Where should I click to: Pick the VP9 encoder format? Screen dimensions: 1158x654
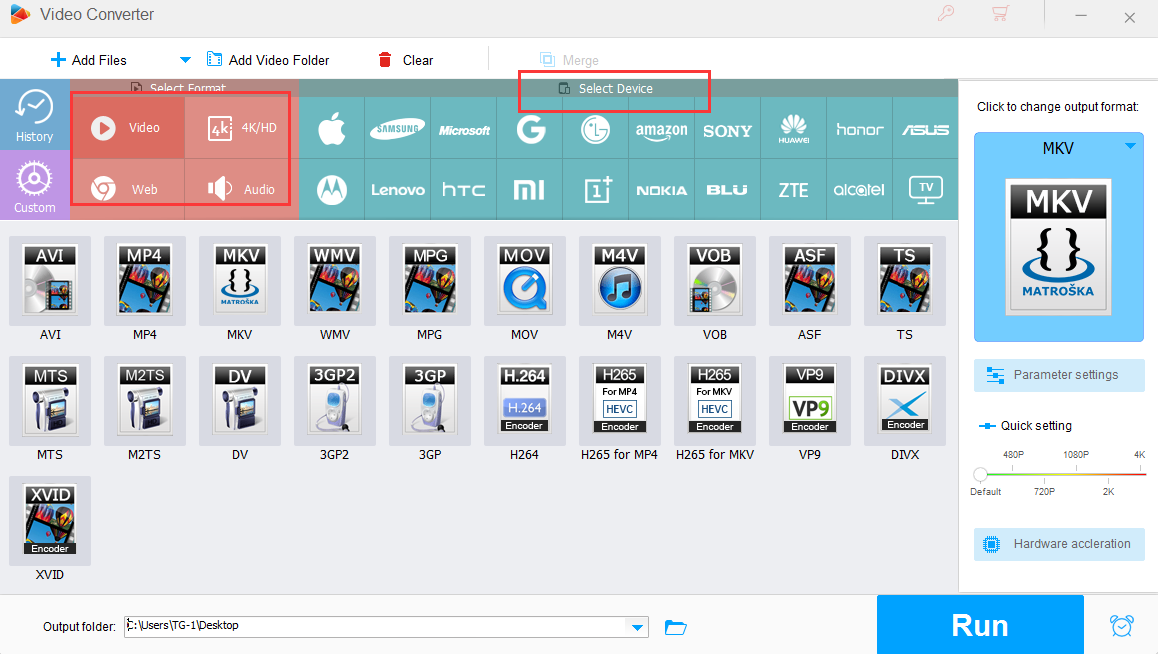click(x=809, y=401)
